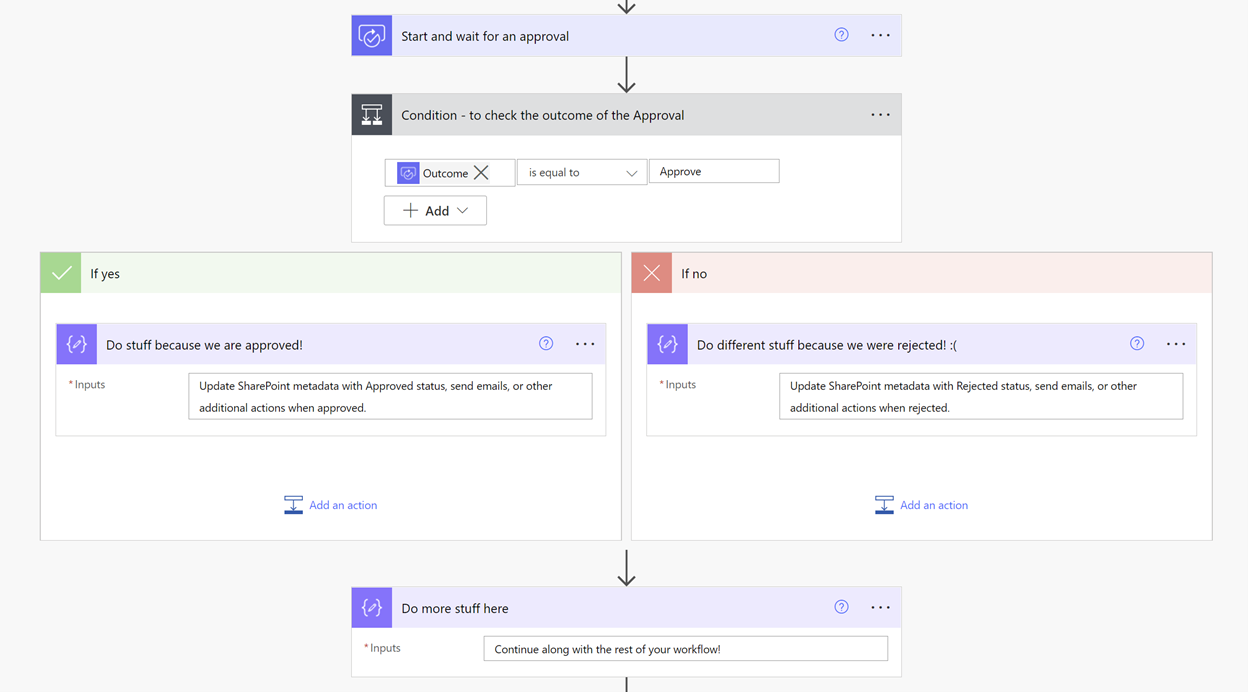Click the Inputs field containing Continue along text
This screenshot has width=1248, height=692.
click(x=686, y=648)
